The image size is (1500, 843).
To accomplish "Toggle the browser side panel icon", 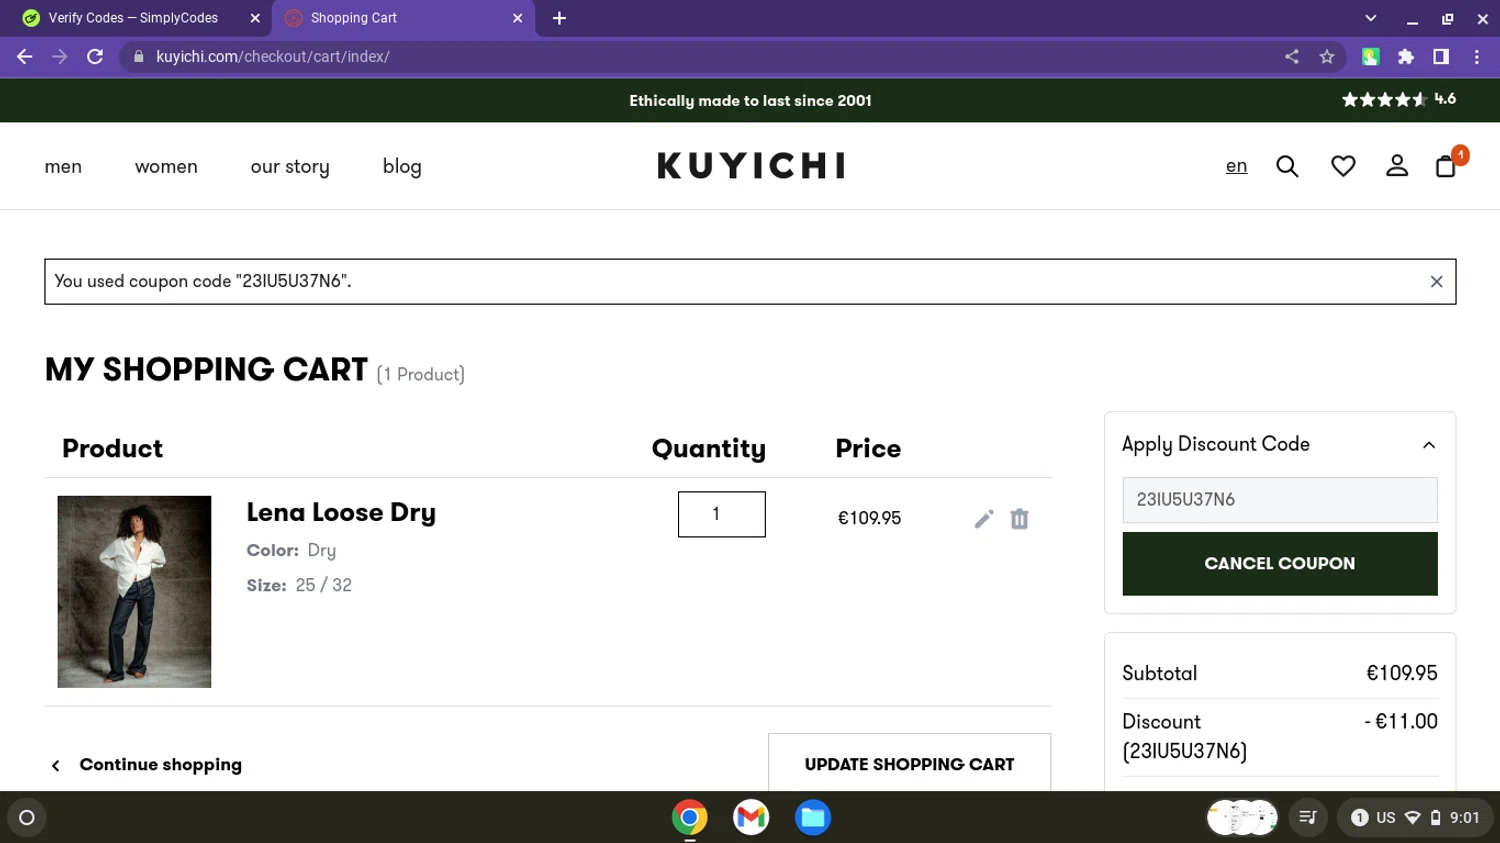I will (x=1441, y=57).
